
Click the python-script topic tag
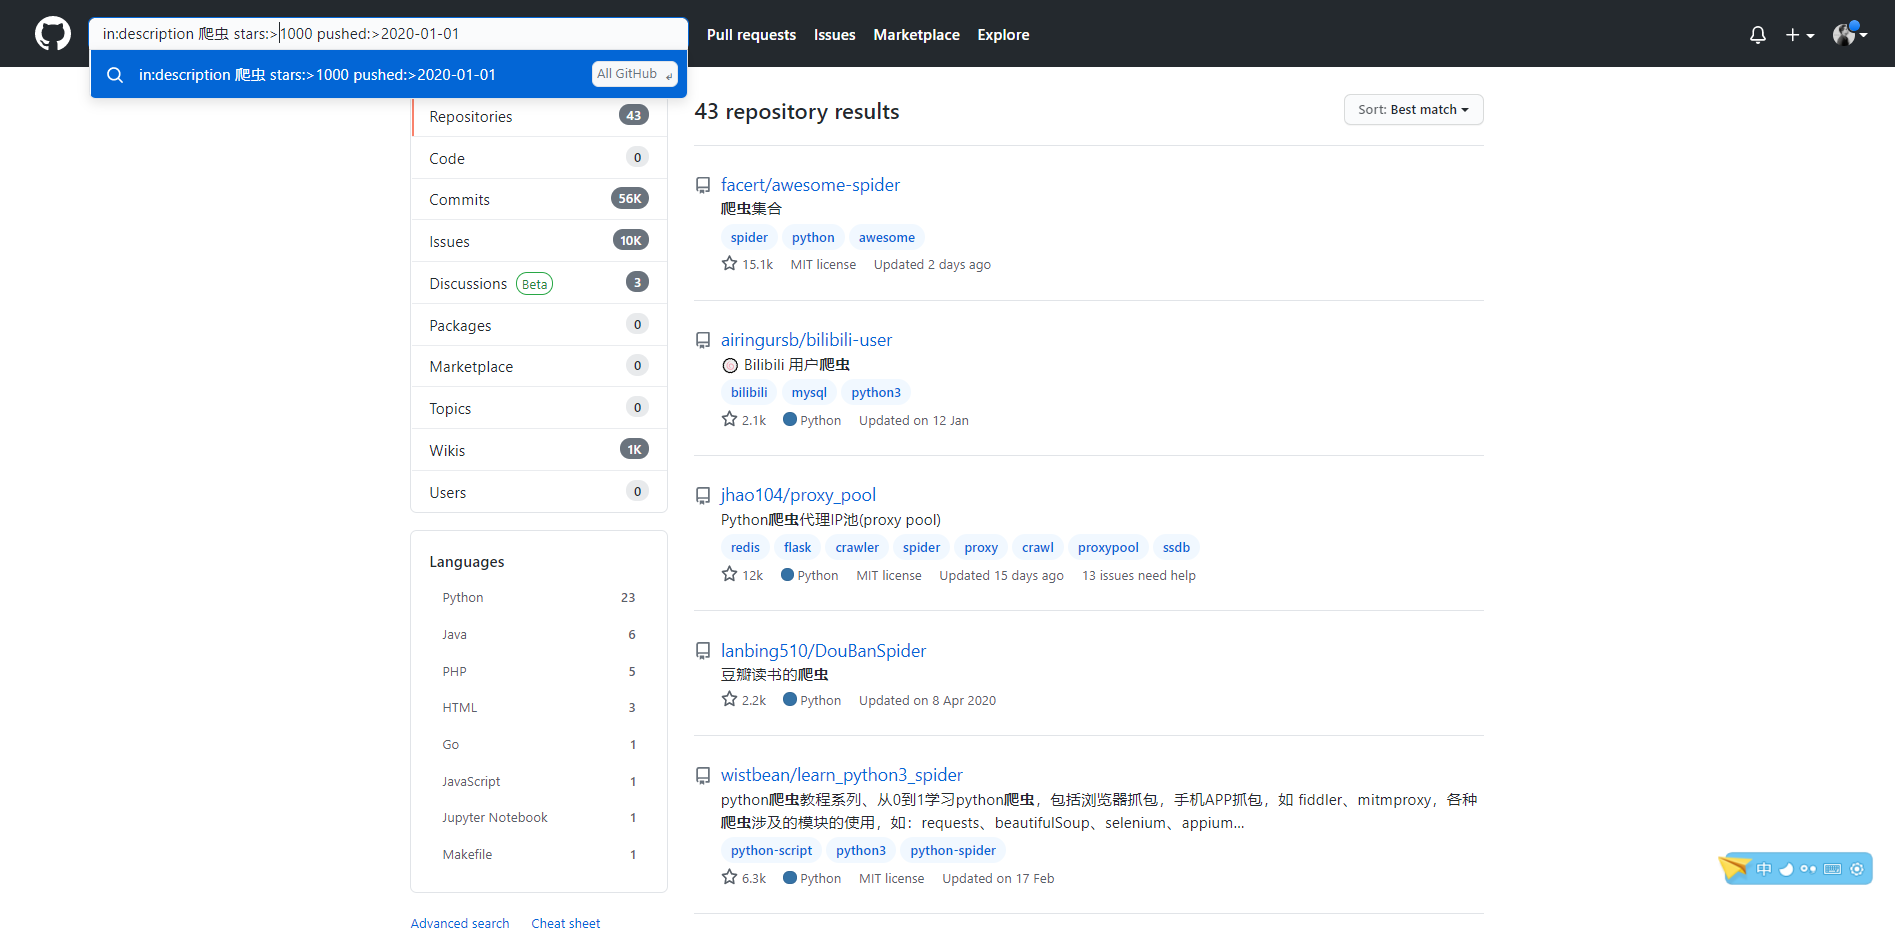pyautogui.click(x=771, y=851)
